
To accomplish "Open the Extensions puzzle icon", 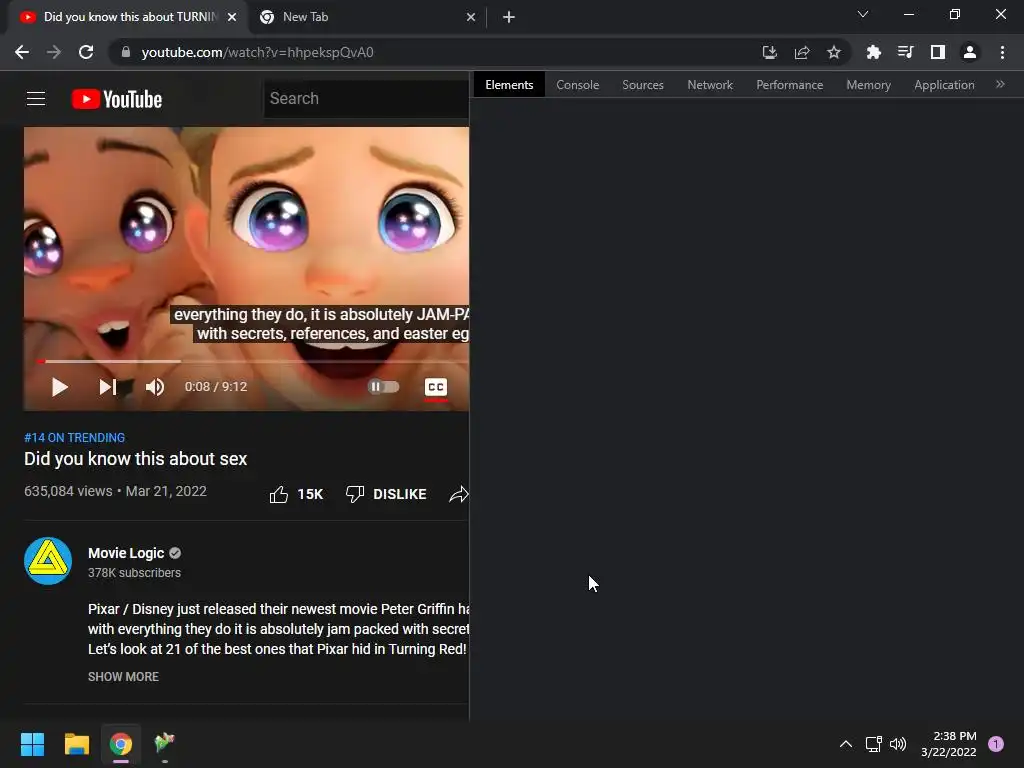I will pos(874,52).
